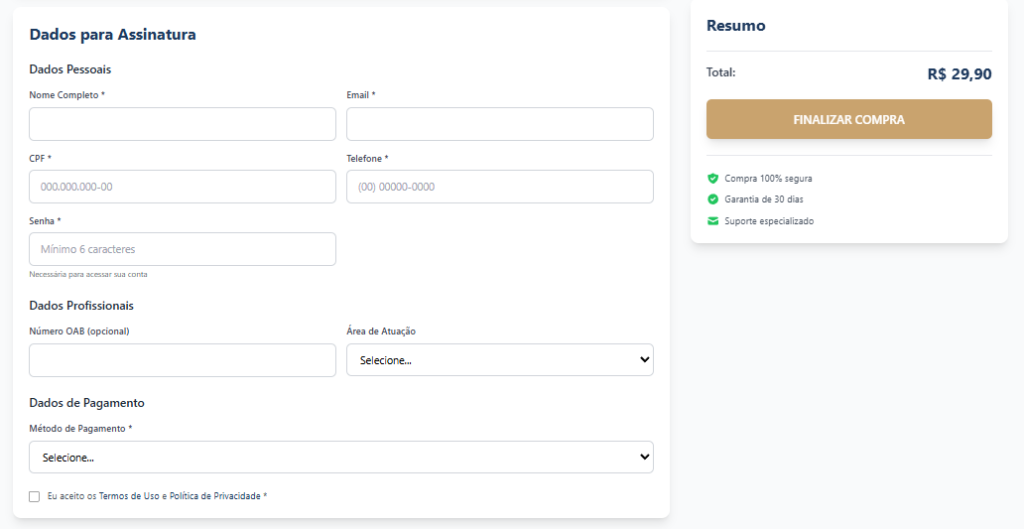Click the Resumo heading
The image size is (1024, 529).
(x=735, y=26)
